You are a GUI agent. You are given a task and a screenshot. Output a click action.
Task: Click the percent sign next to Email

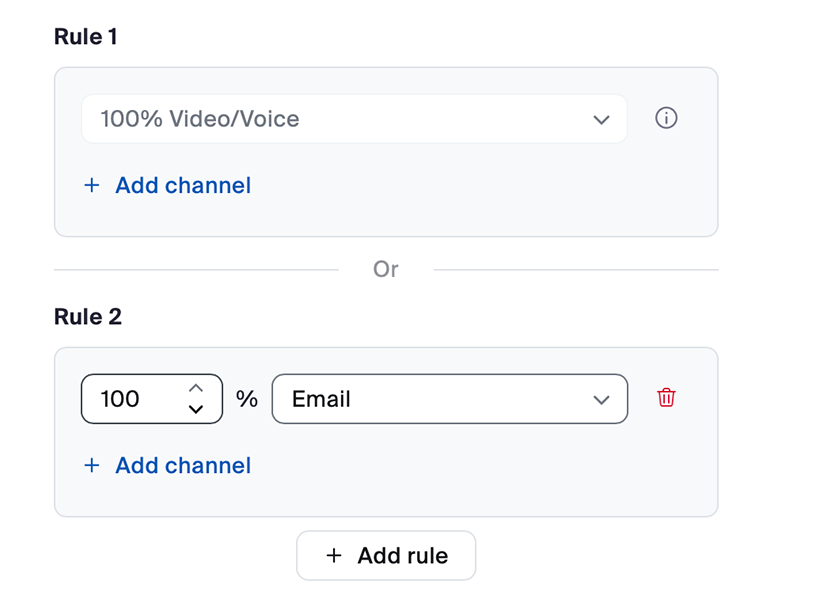coord(247,399)
